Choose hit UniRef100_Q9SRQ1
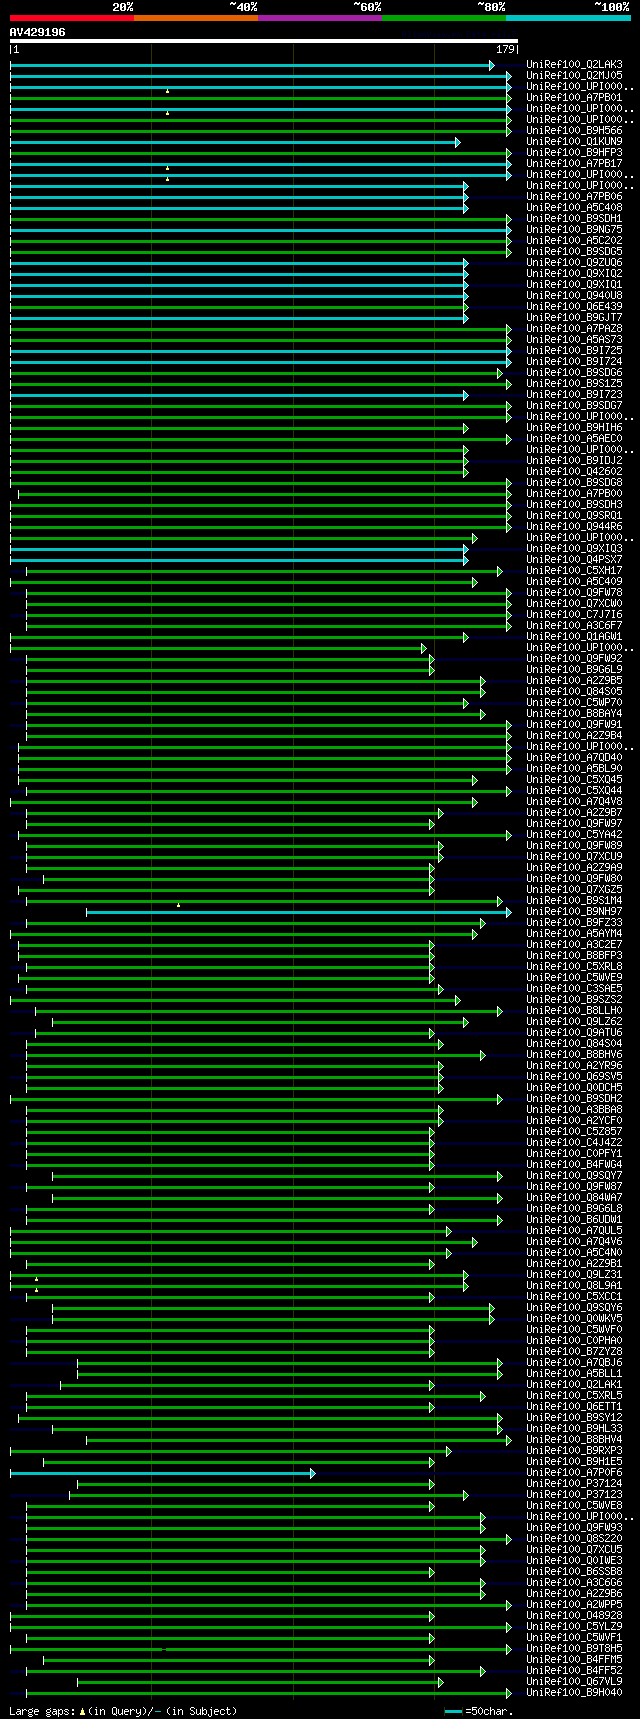Viewport: 640px width, 1719px height. pyautogui.click(x=574, y=516)
